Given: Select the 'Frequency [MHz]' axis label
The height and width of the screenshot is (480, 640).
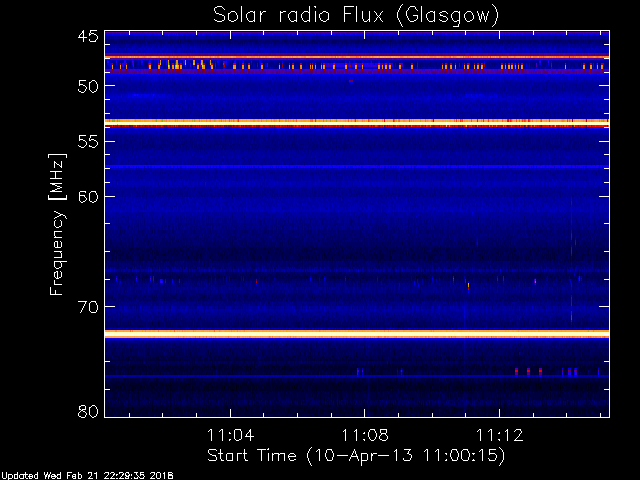Looking at the screenshot, I should 57,224.
